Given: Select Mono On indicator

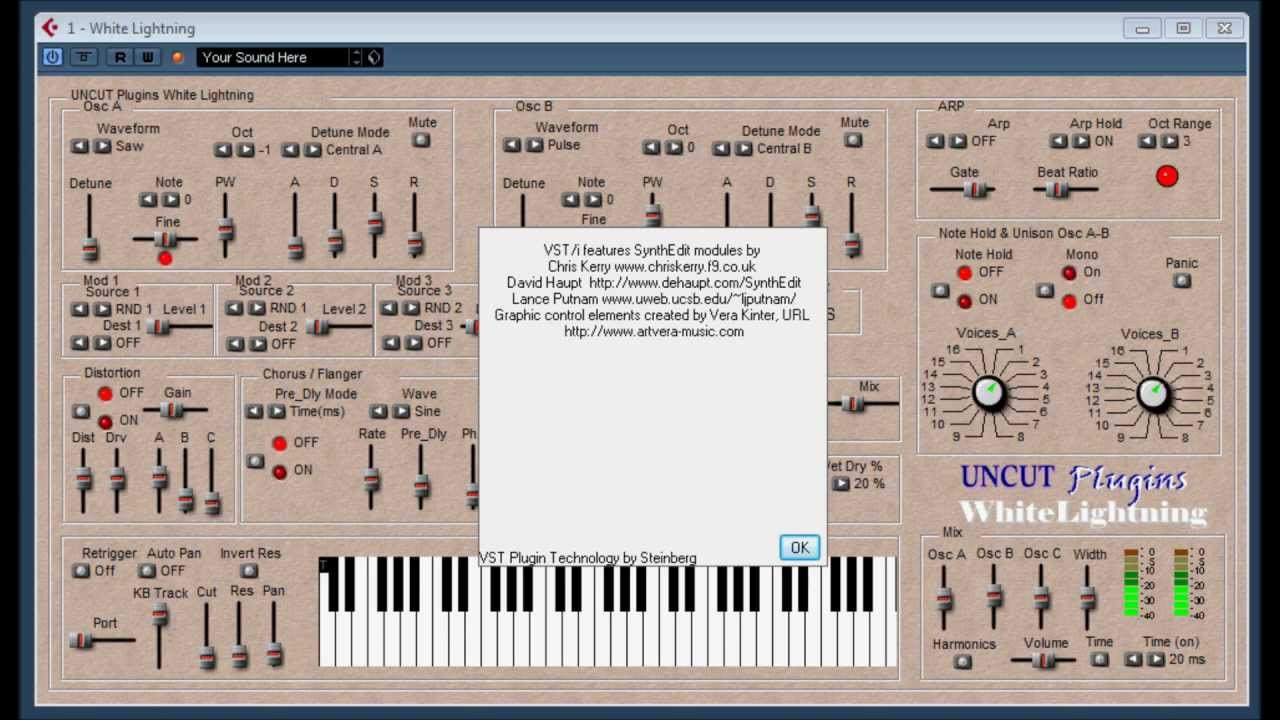Looking at the screenshot, I should pos(1069,273).
